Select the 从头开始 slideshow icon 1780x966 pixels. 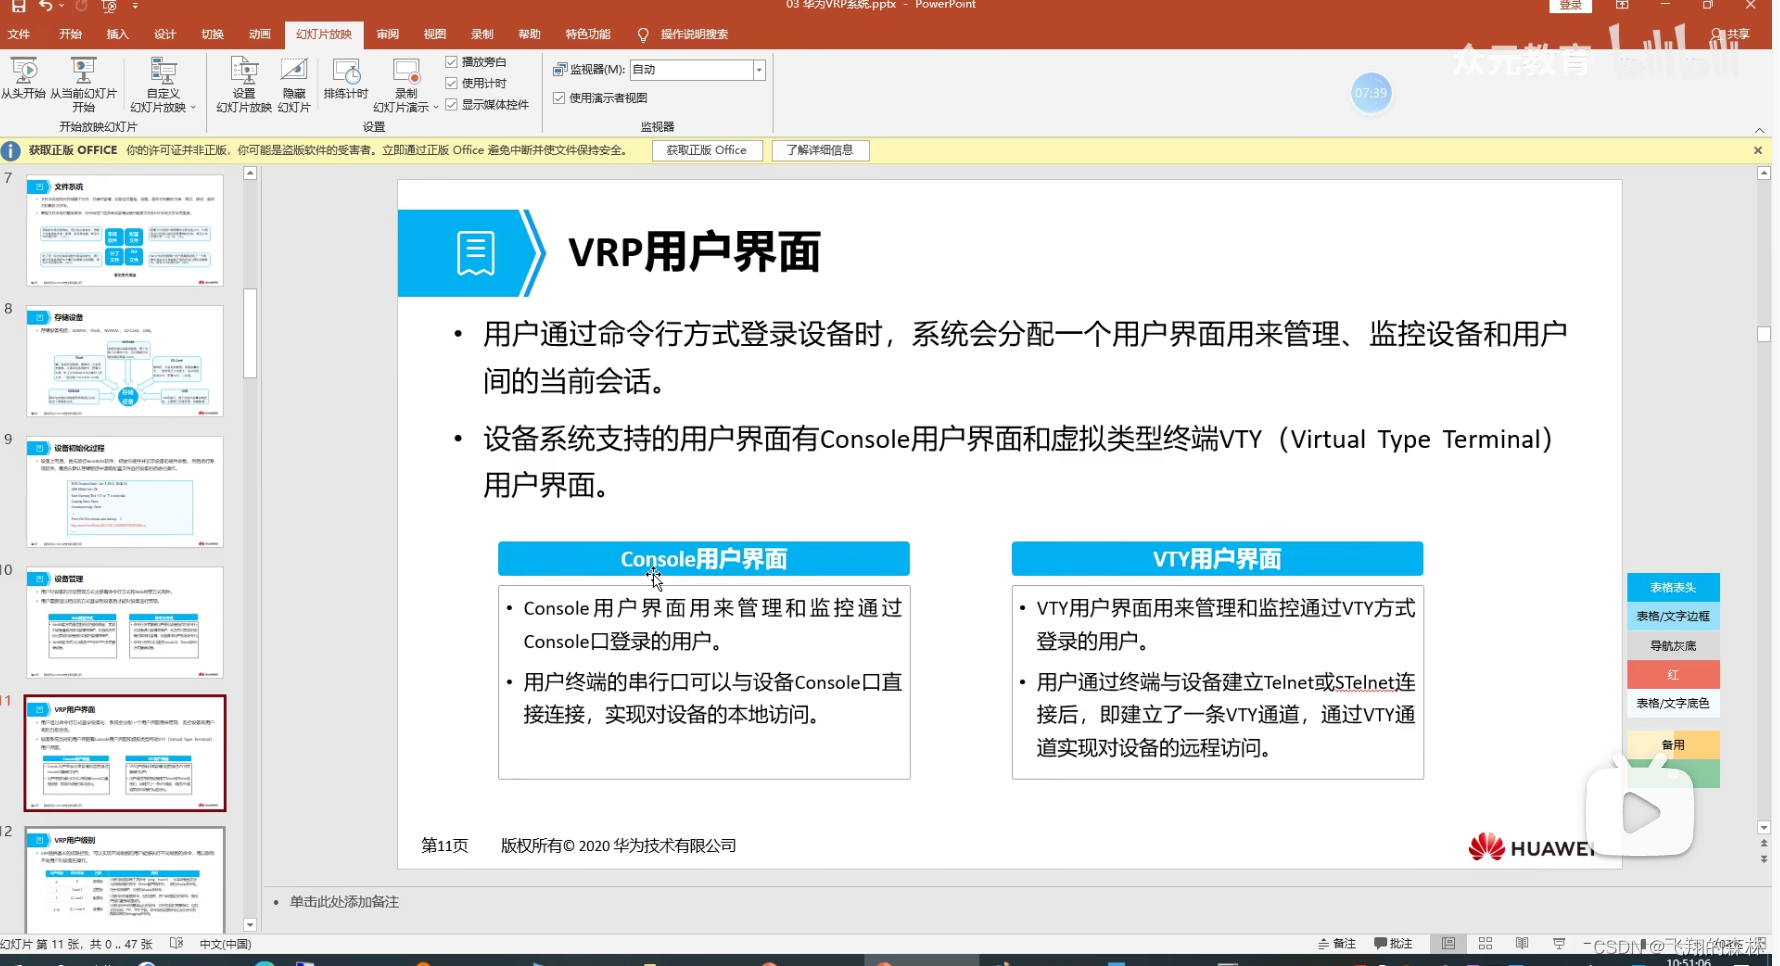(x=24, y=80)
